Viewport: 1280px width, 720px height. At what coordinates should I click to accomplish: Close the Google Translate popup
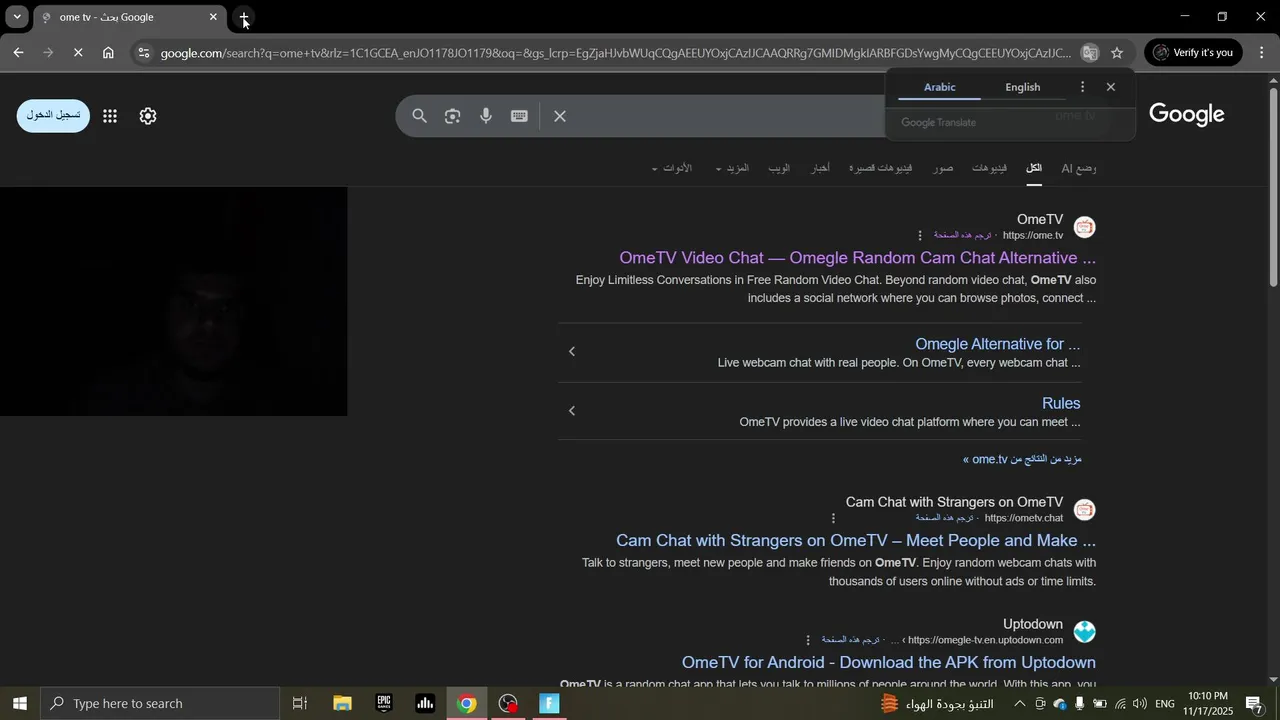(x=1110, y=87)
